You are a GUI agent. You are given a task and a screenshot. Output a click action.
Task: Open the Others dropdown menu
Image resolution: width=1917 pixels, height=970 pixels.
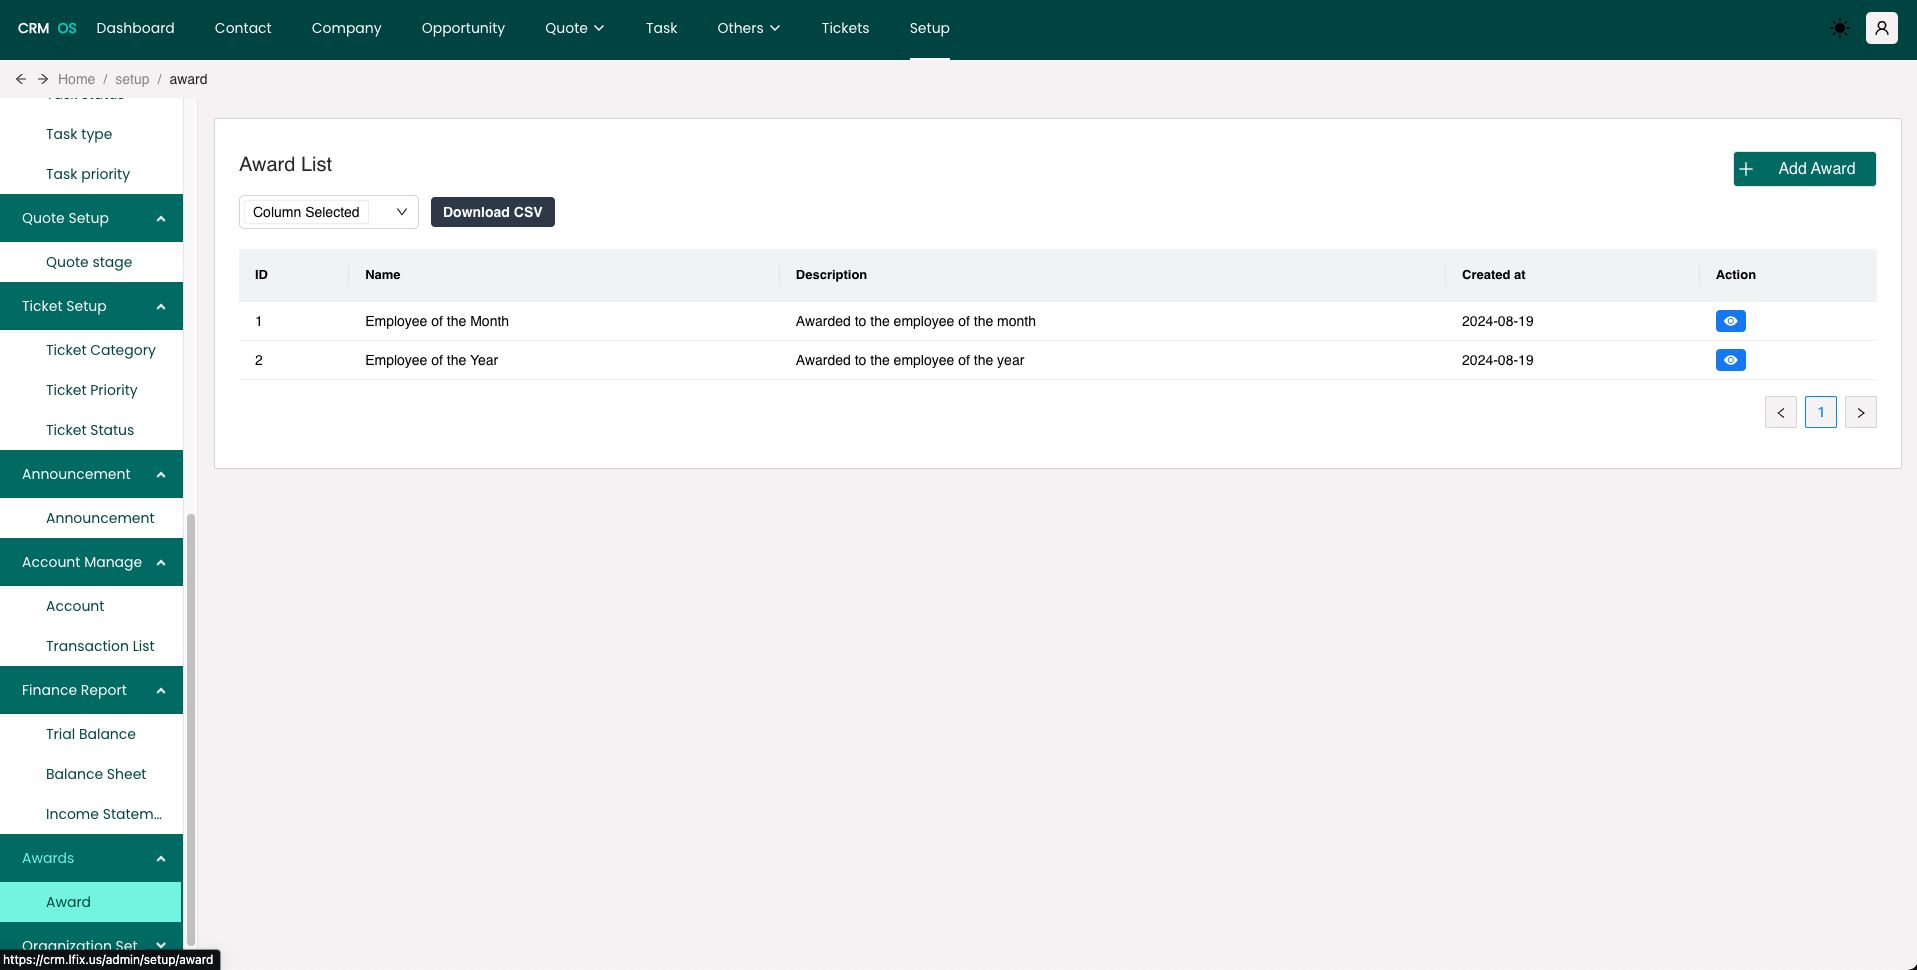[x=748, y=28]
